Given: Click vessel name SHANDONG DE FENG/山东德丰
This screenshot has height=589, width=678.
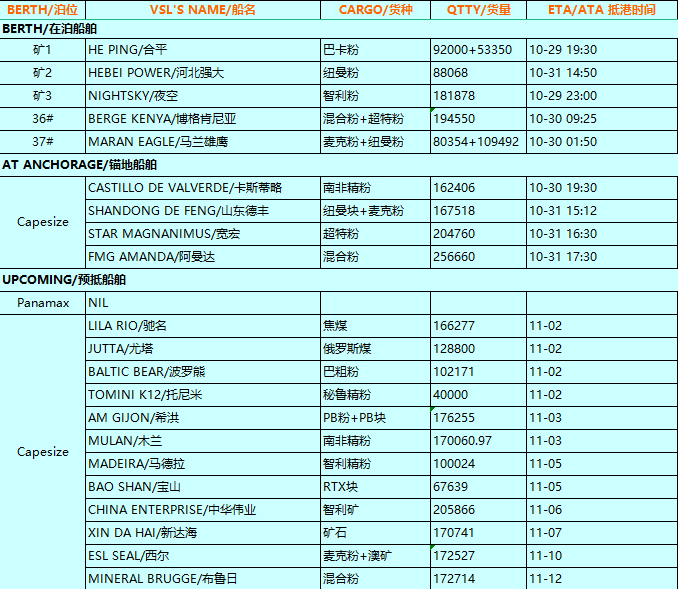Looking at the screenshot, I should click(179, 211).
